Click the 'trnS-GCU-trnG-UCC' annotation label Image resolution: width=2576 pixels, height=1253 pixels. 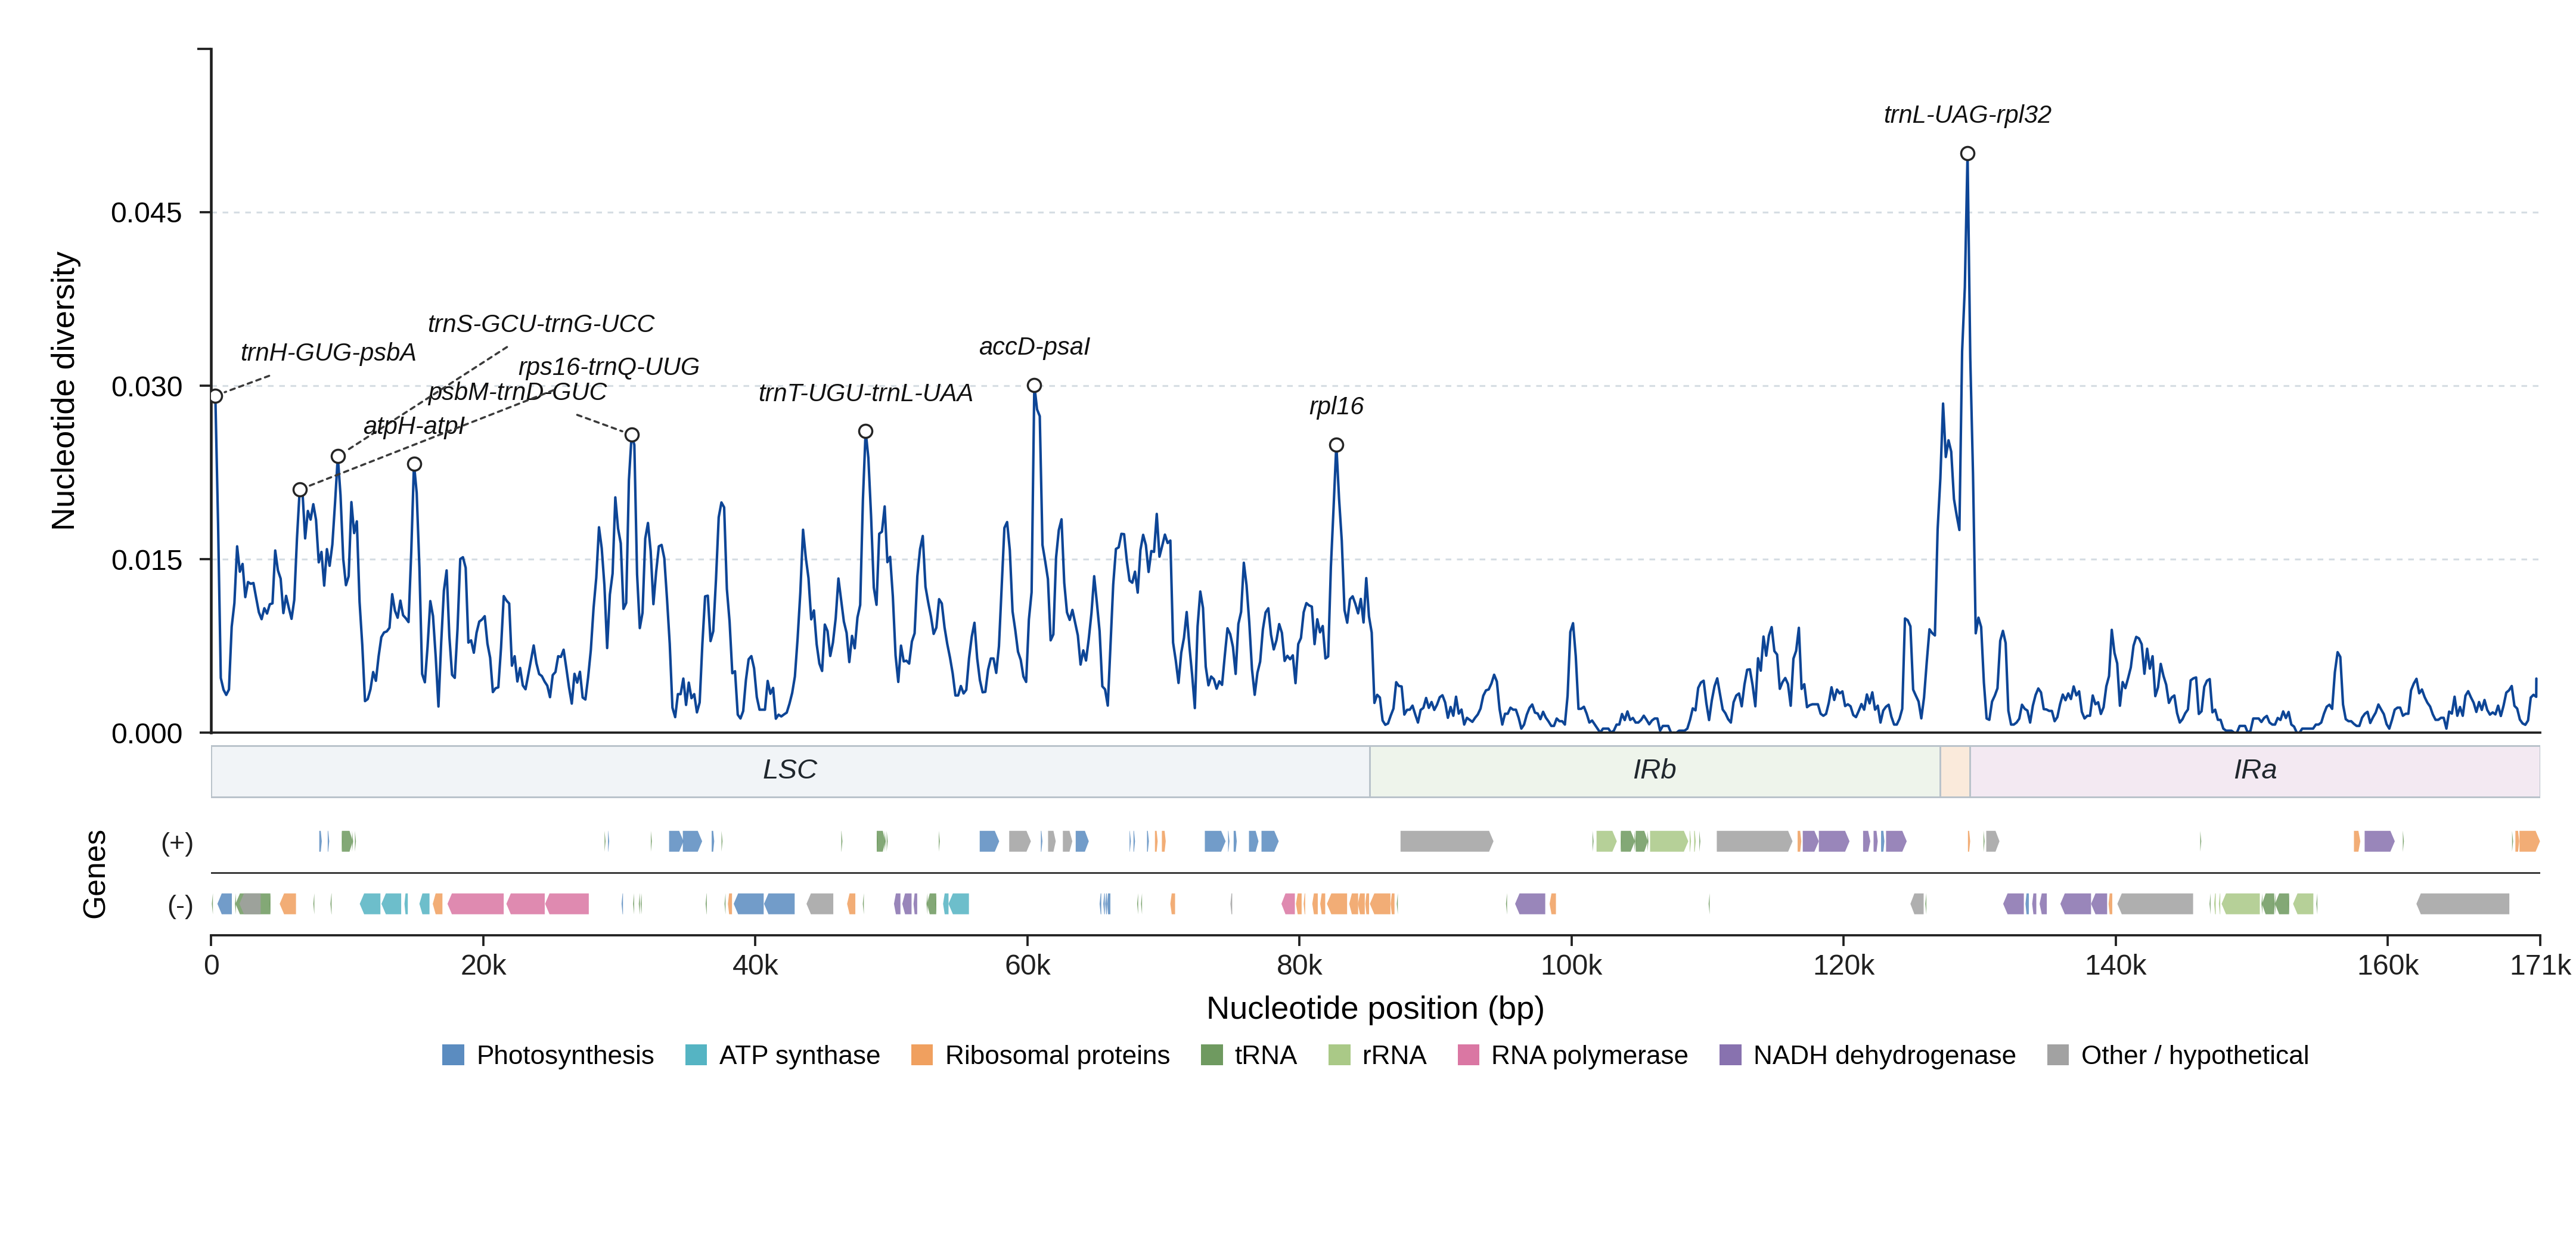click(x=541, y=324)
